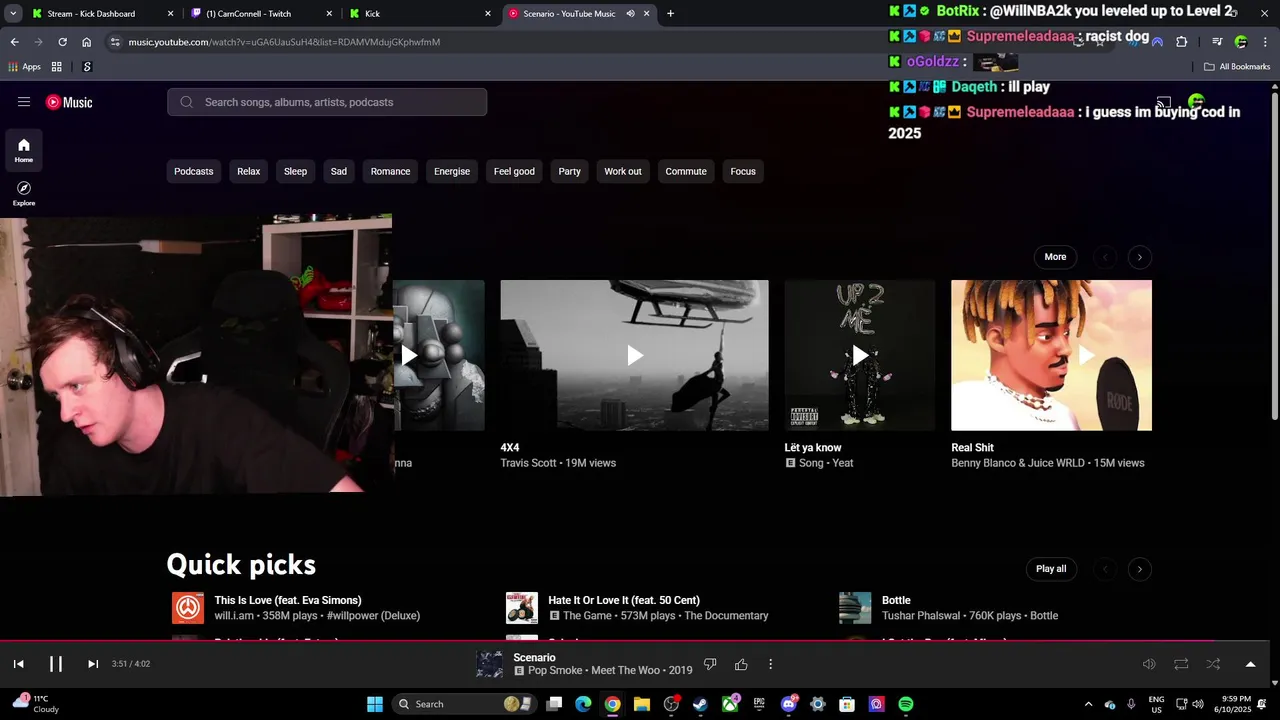Show hidden system tray icons
The width and height of the screenshot is (1280, 720).
(1089, 704)
